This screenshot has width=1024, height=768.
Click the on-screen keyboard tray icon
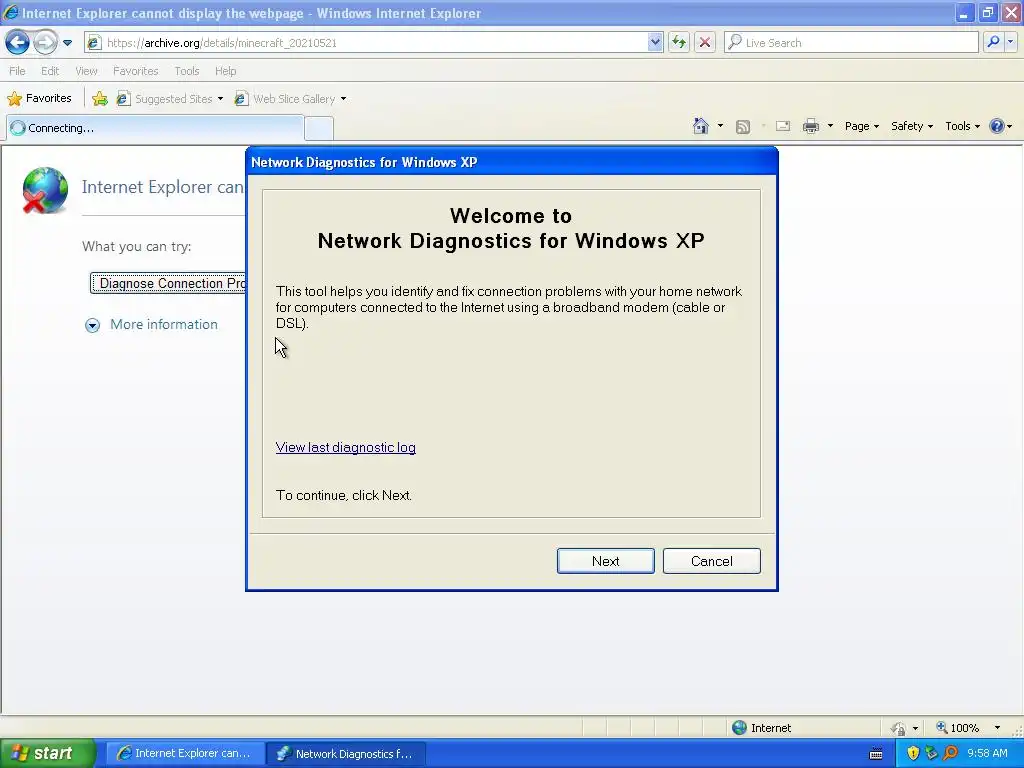click(x=876, y=754)
